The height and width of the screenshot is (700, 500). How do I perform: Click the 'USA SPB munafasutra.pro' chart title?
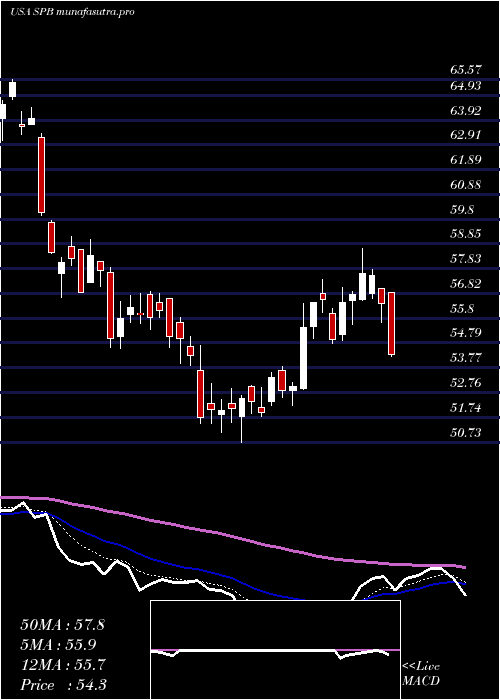pos(72,12)
